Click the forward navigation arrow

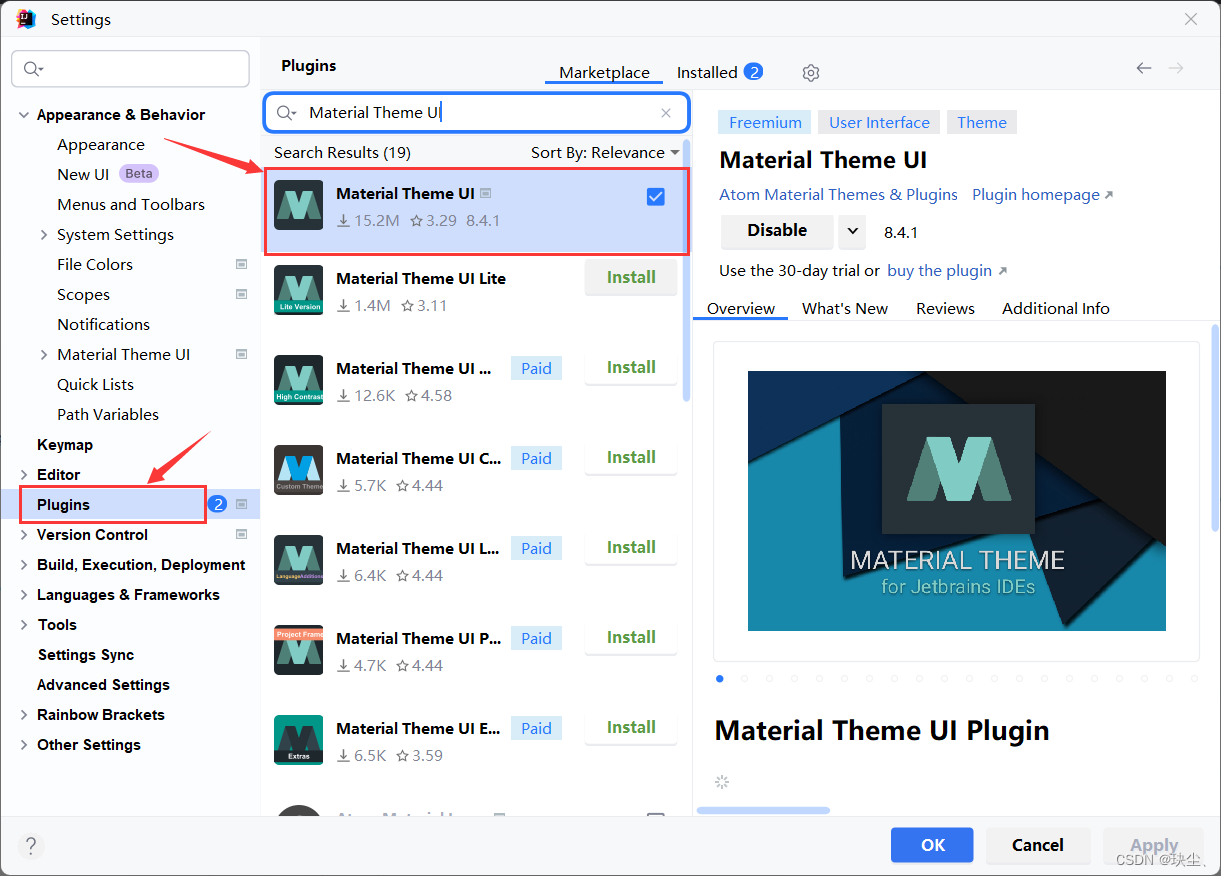[x=1176, y=68]
